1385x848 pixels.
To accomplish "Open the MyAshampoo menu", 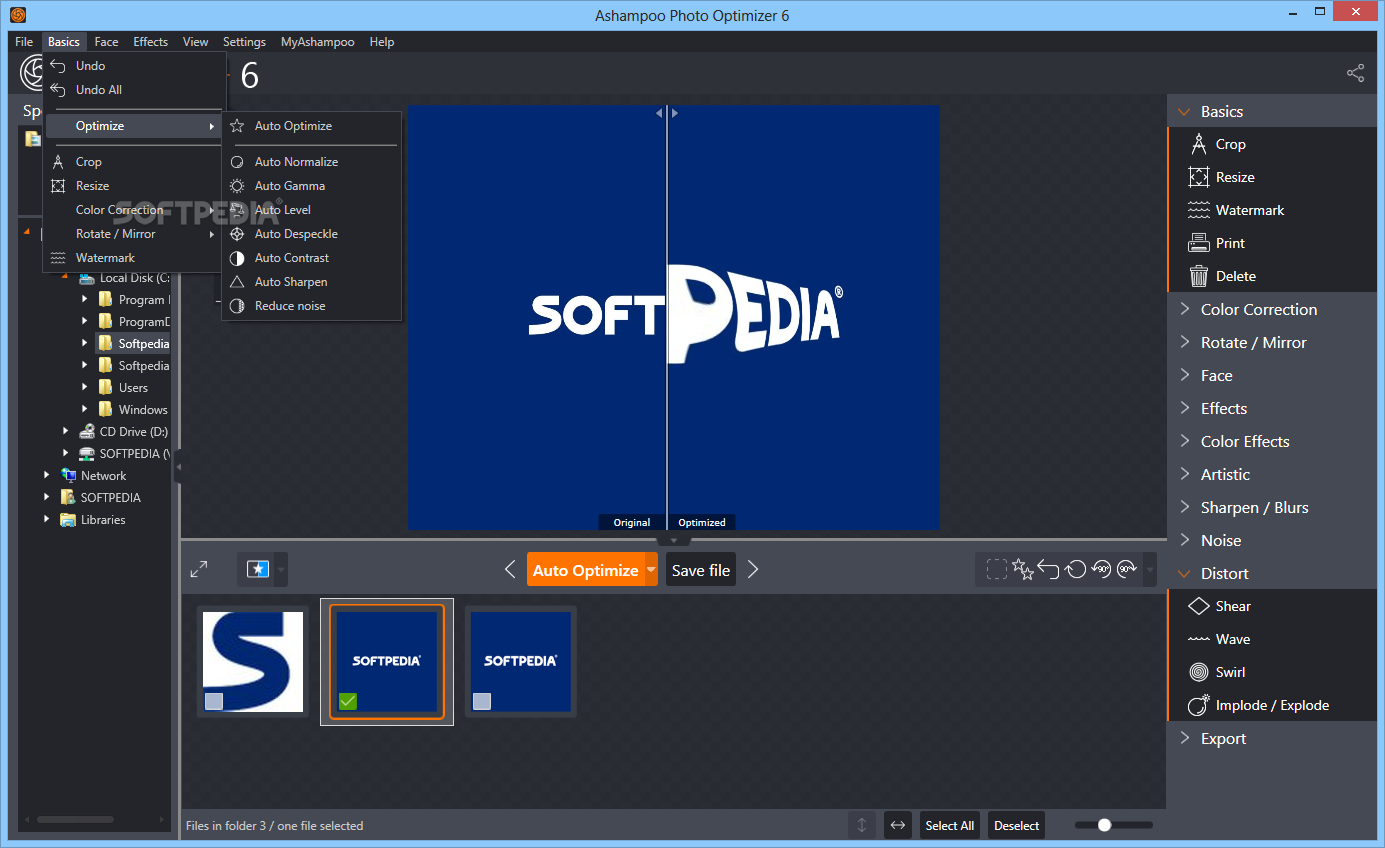I will click(x=317, y=42).
